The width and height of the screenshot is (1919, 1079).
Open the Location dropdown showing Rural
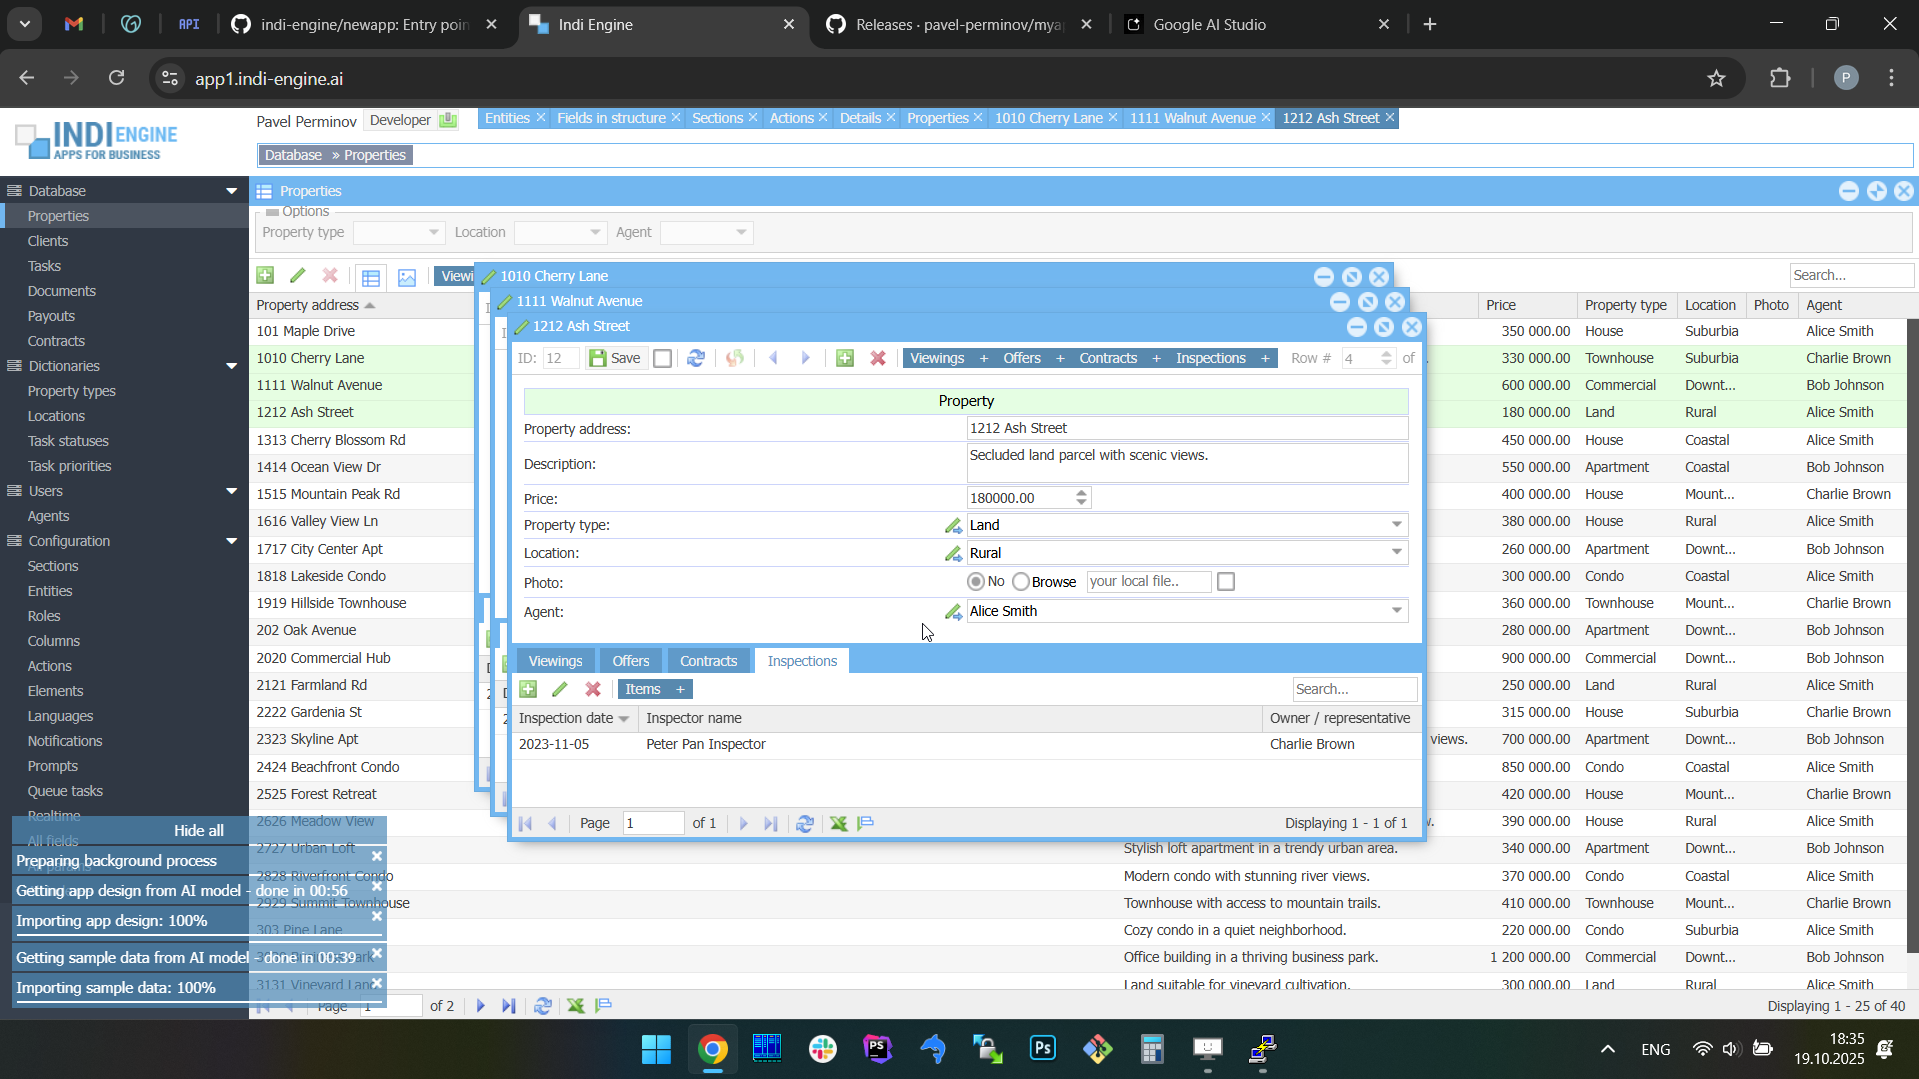coord(1396,553)
